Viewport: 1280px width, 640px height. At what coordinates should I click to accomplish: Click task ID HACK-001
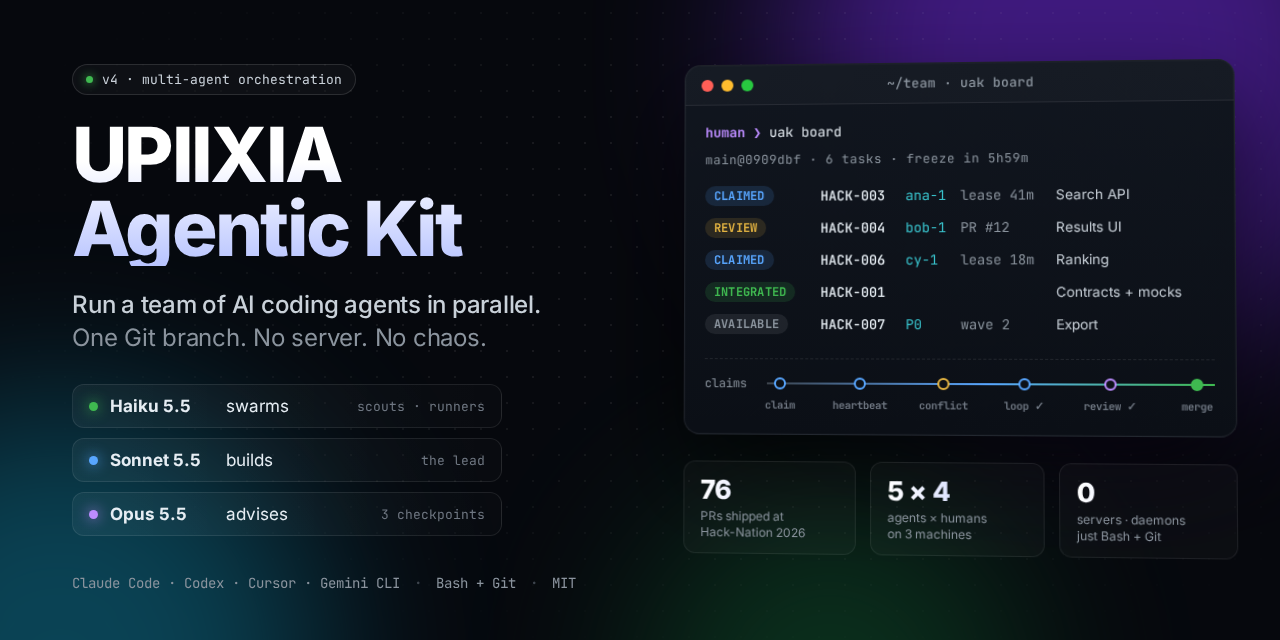(853, 292)
